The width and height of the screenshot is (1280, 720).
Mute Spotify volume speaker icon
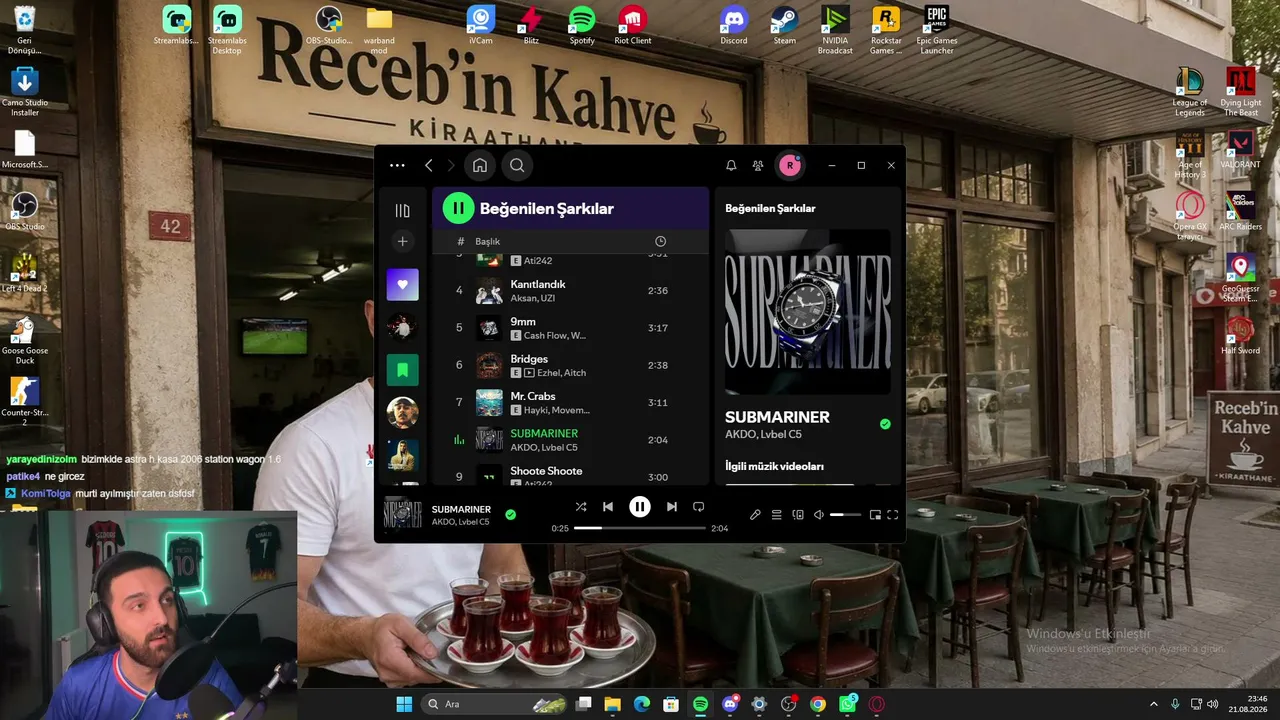point(819,515)
